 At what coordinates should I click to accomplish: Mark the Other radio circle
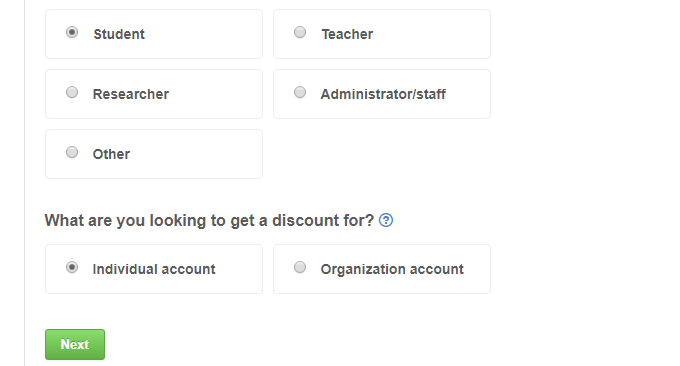pos(72,152)
